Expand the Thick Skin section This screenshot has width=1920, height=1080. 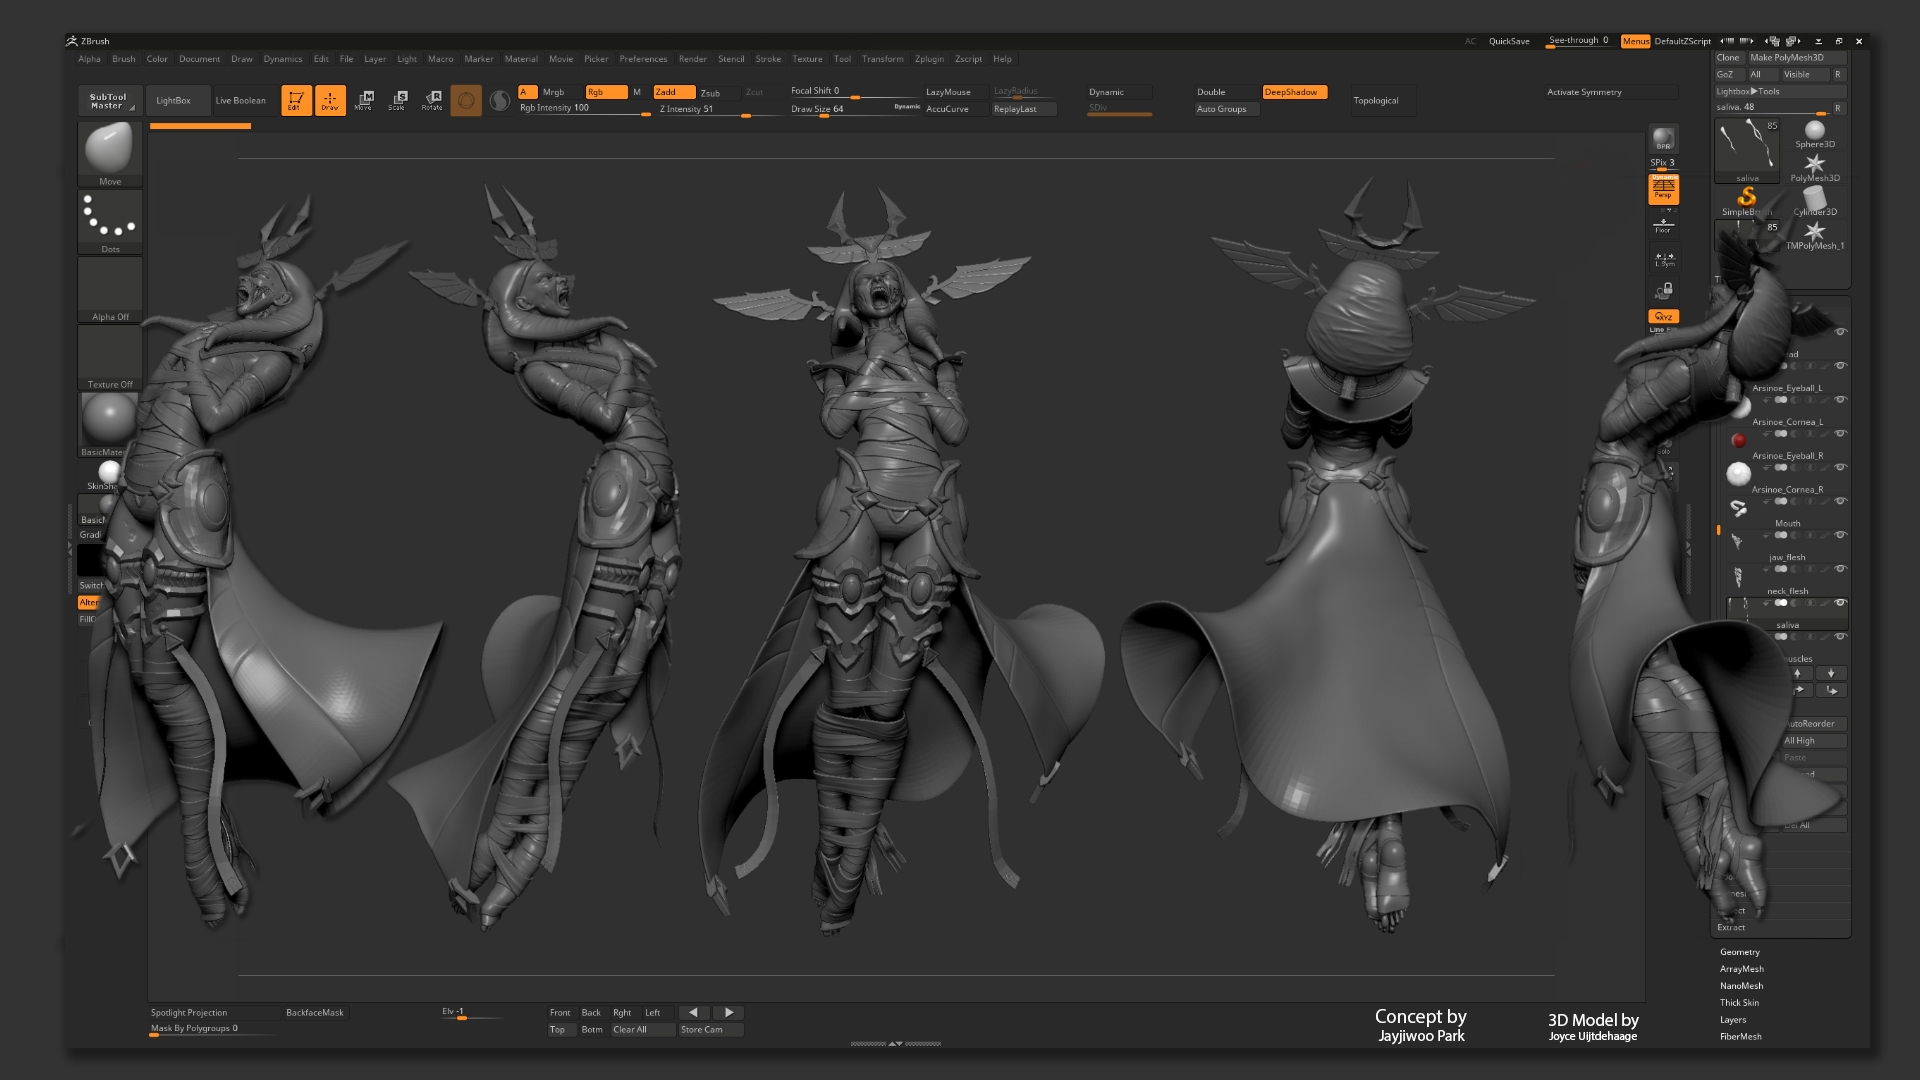(1739, 1003)
